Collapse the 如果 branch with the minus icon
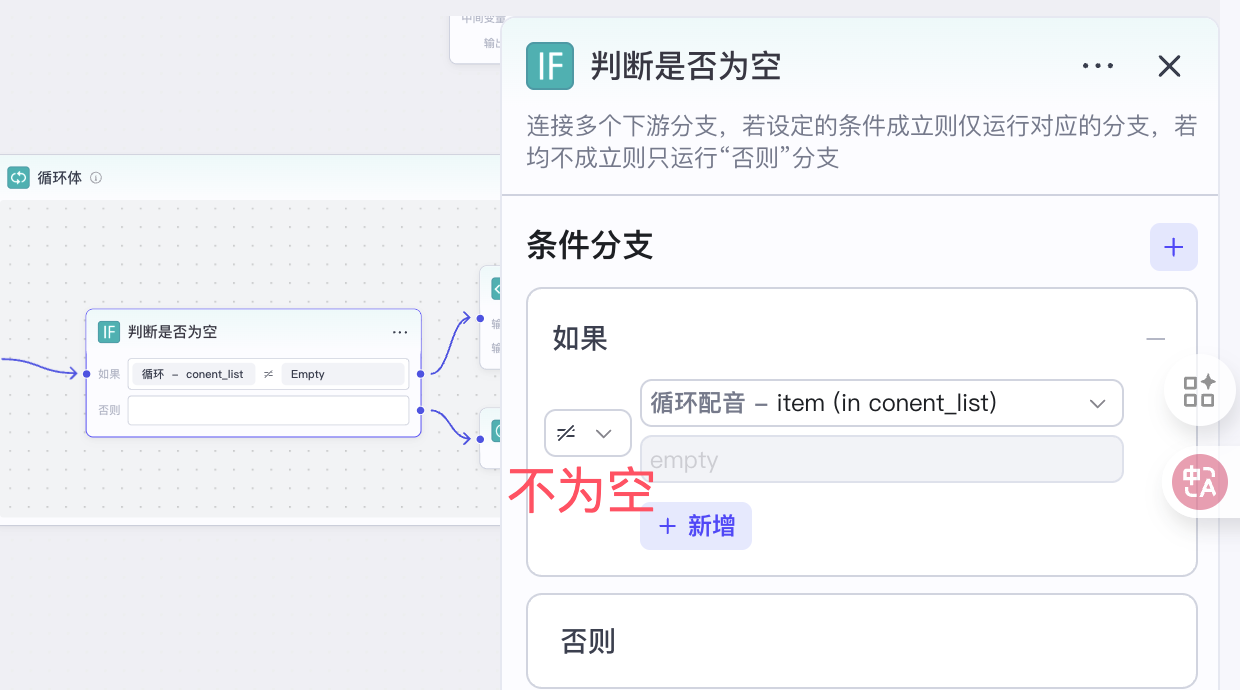Screen dimensions: 1240x690 click(x=1156, y=339)
